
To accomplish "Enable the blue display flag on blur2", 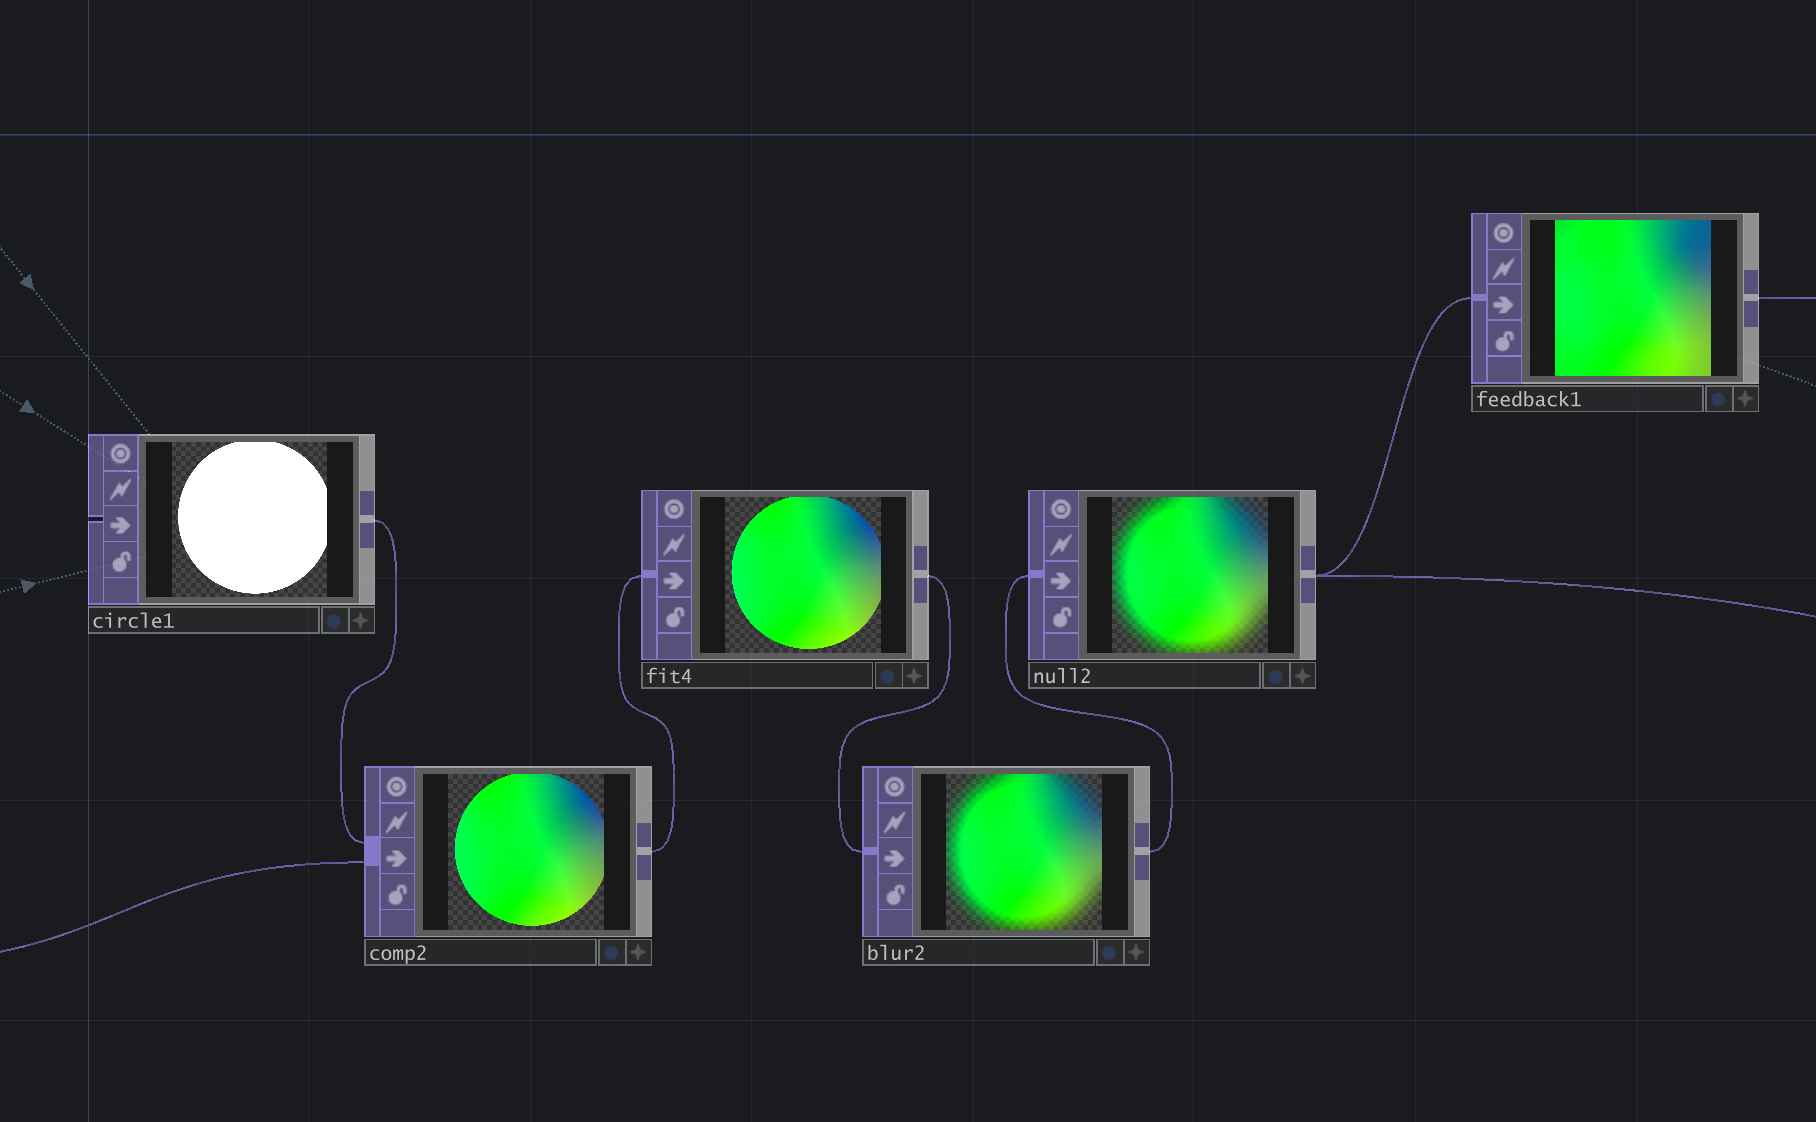I will coord(1109,953).
